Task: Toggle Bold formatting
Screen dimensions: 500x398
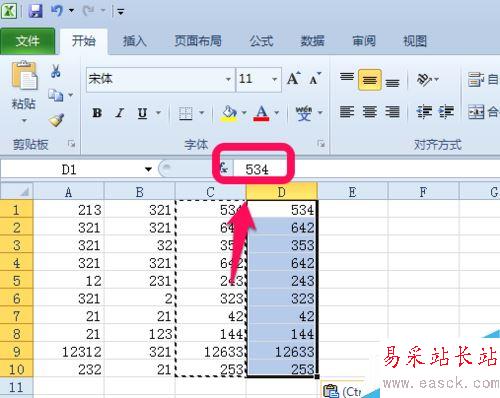Action: pos(97,113)
